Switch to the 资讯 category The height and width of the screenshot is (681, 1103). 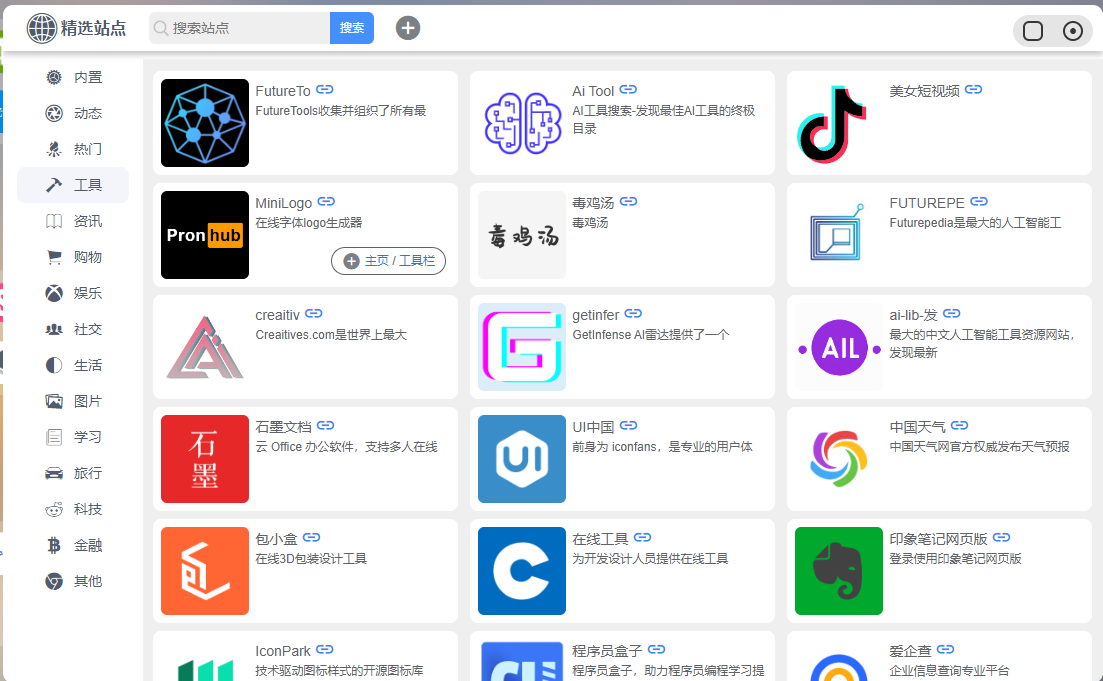[73, 221]
